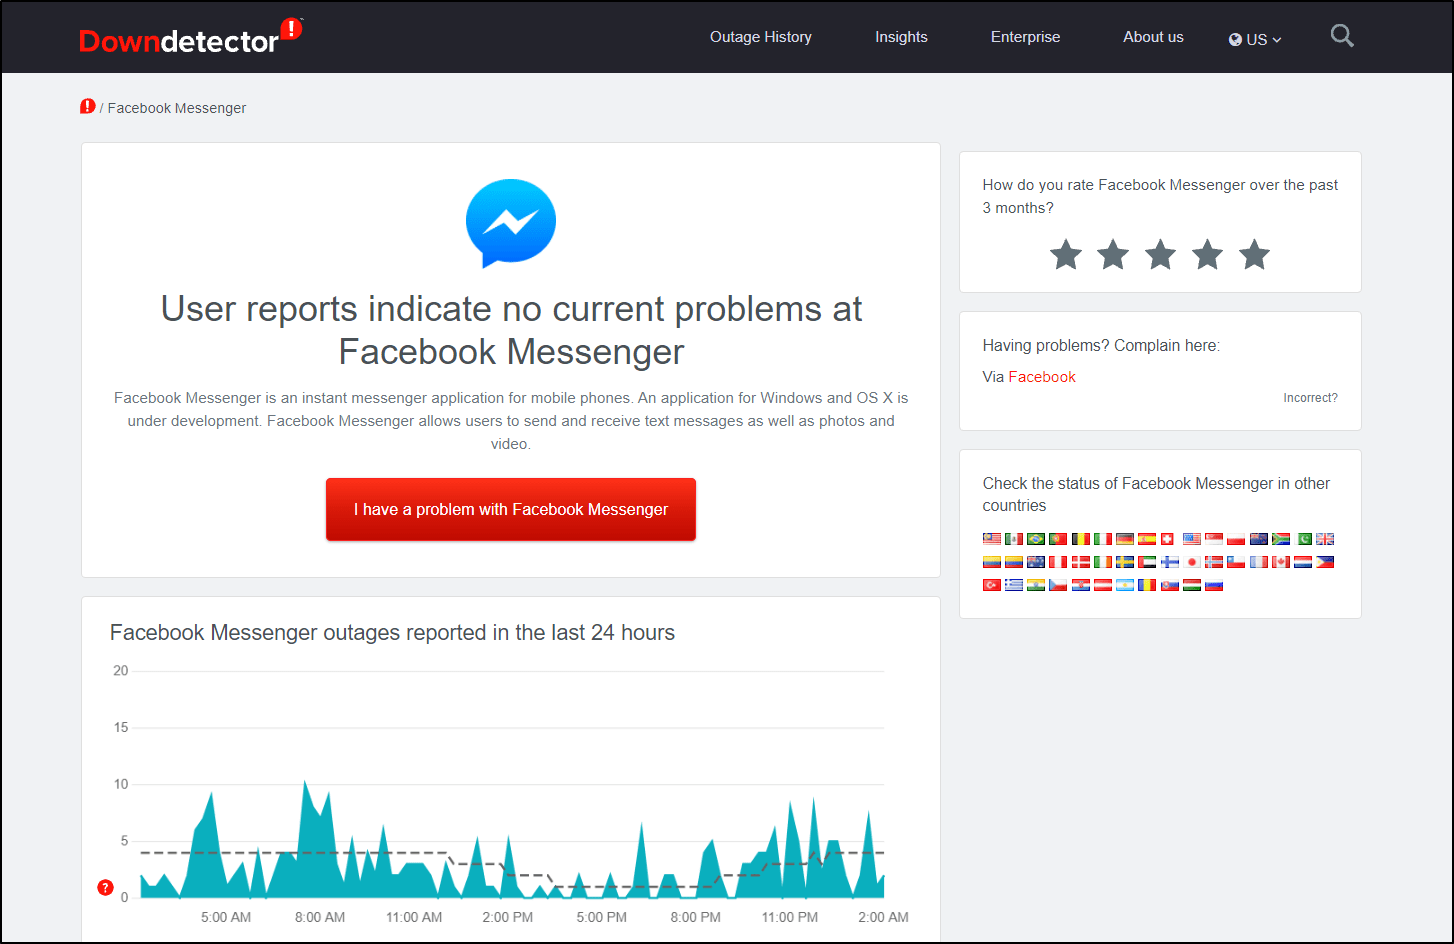Click the '8:00 AM' chart axis label
The width and height of the screenshot is (1454, 944).
point(320,917)
